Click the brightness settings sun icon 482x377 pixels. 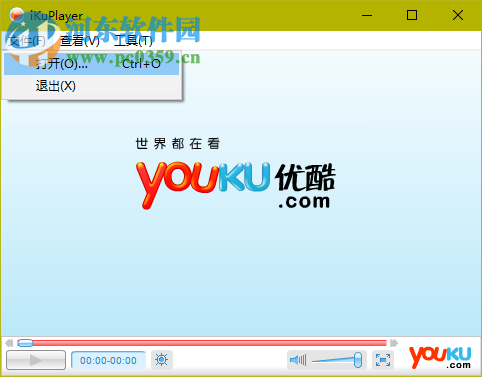[162, 360]
